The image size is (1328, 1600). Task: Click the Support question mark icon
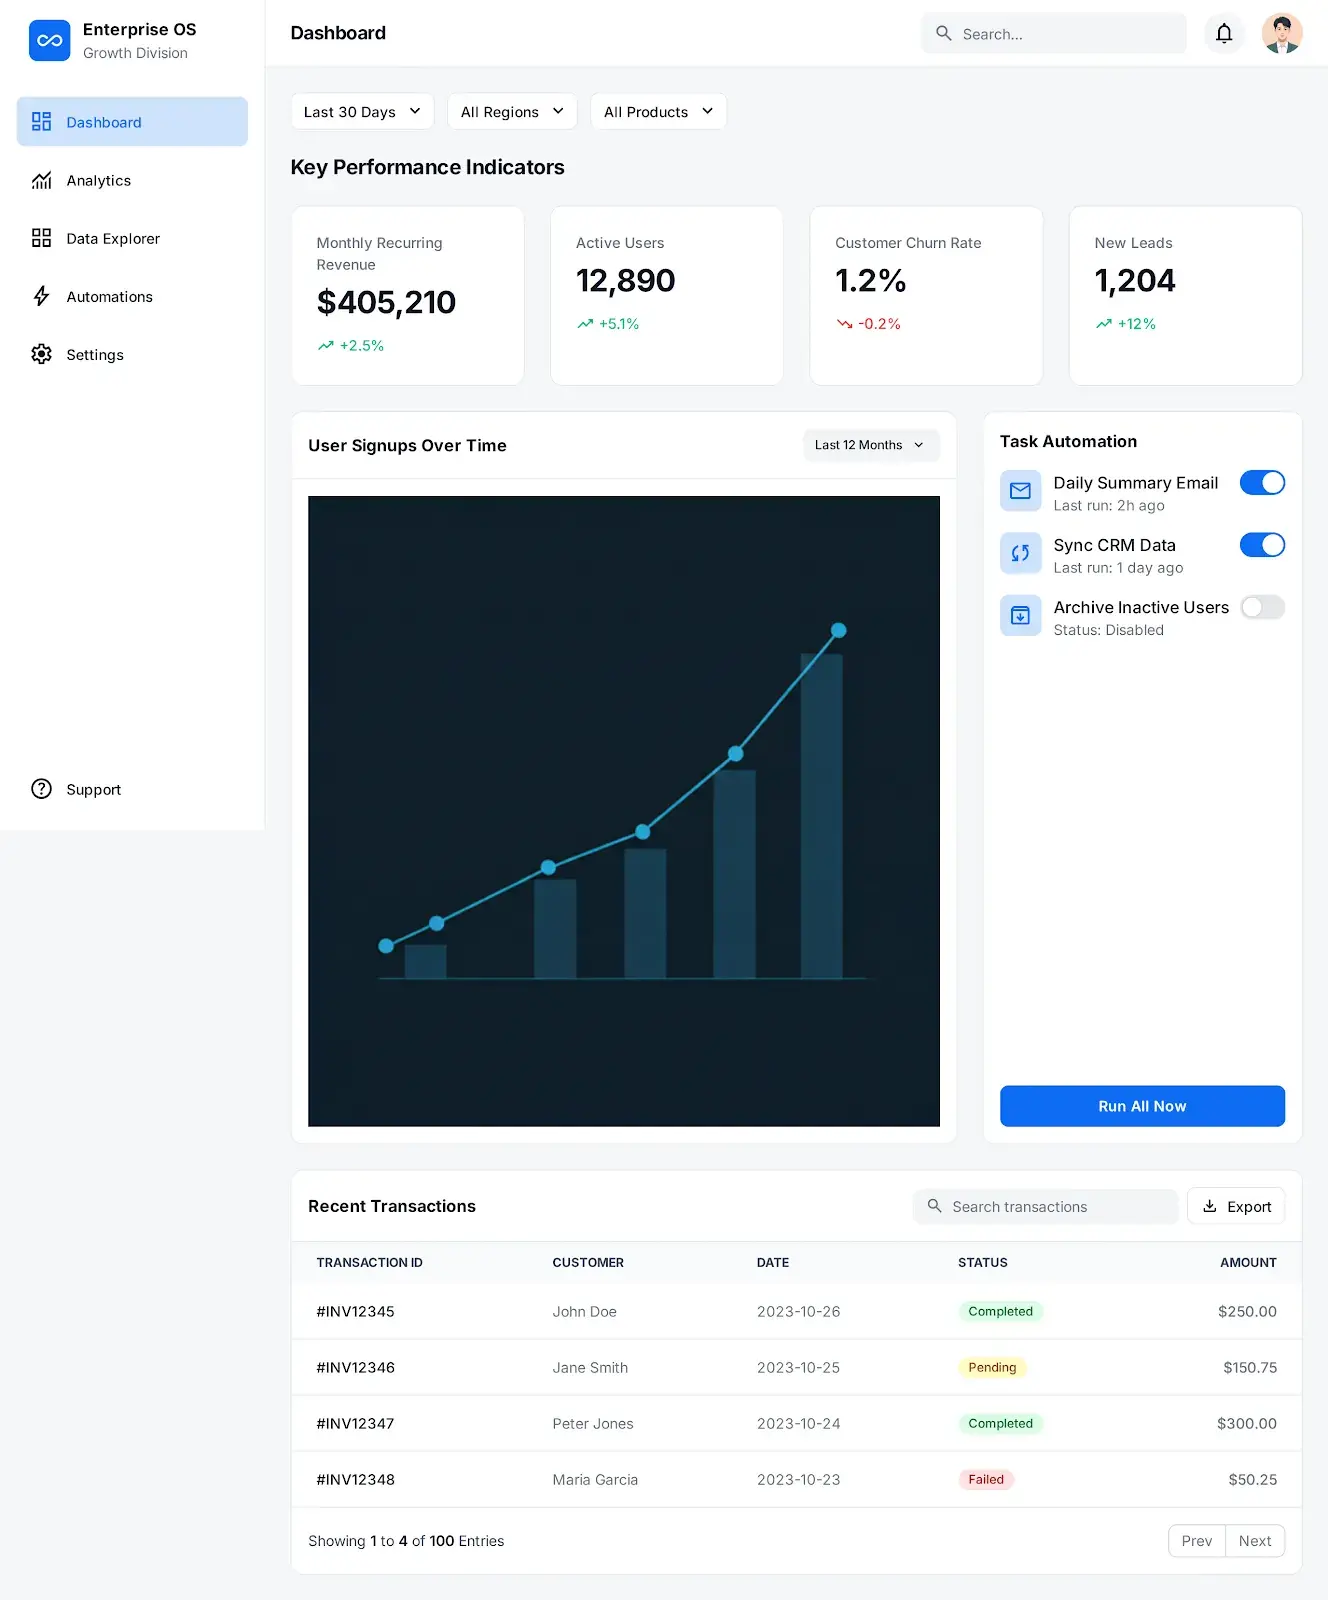(41, 789)
